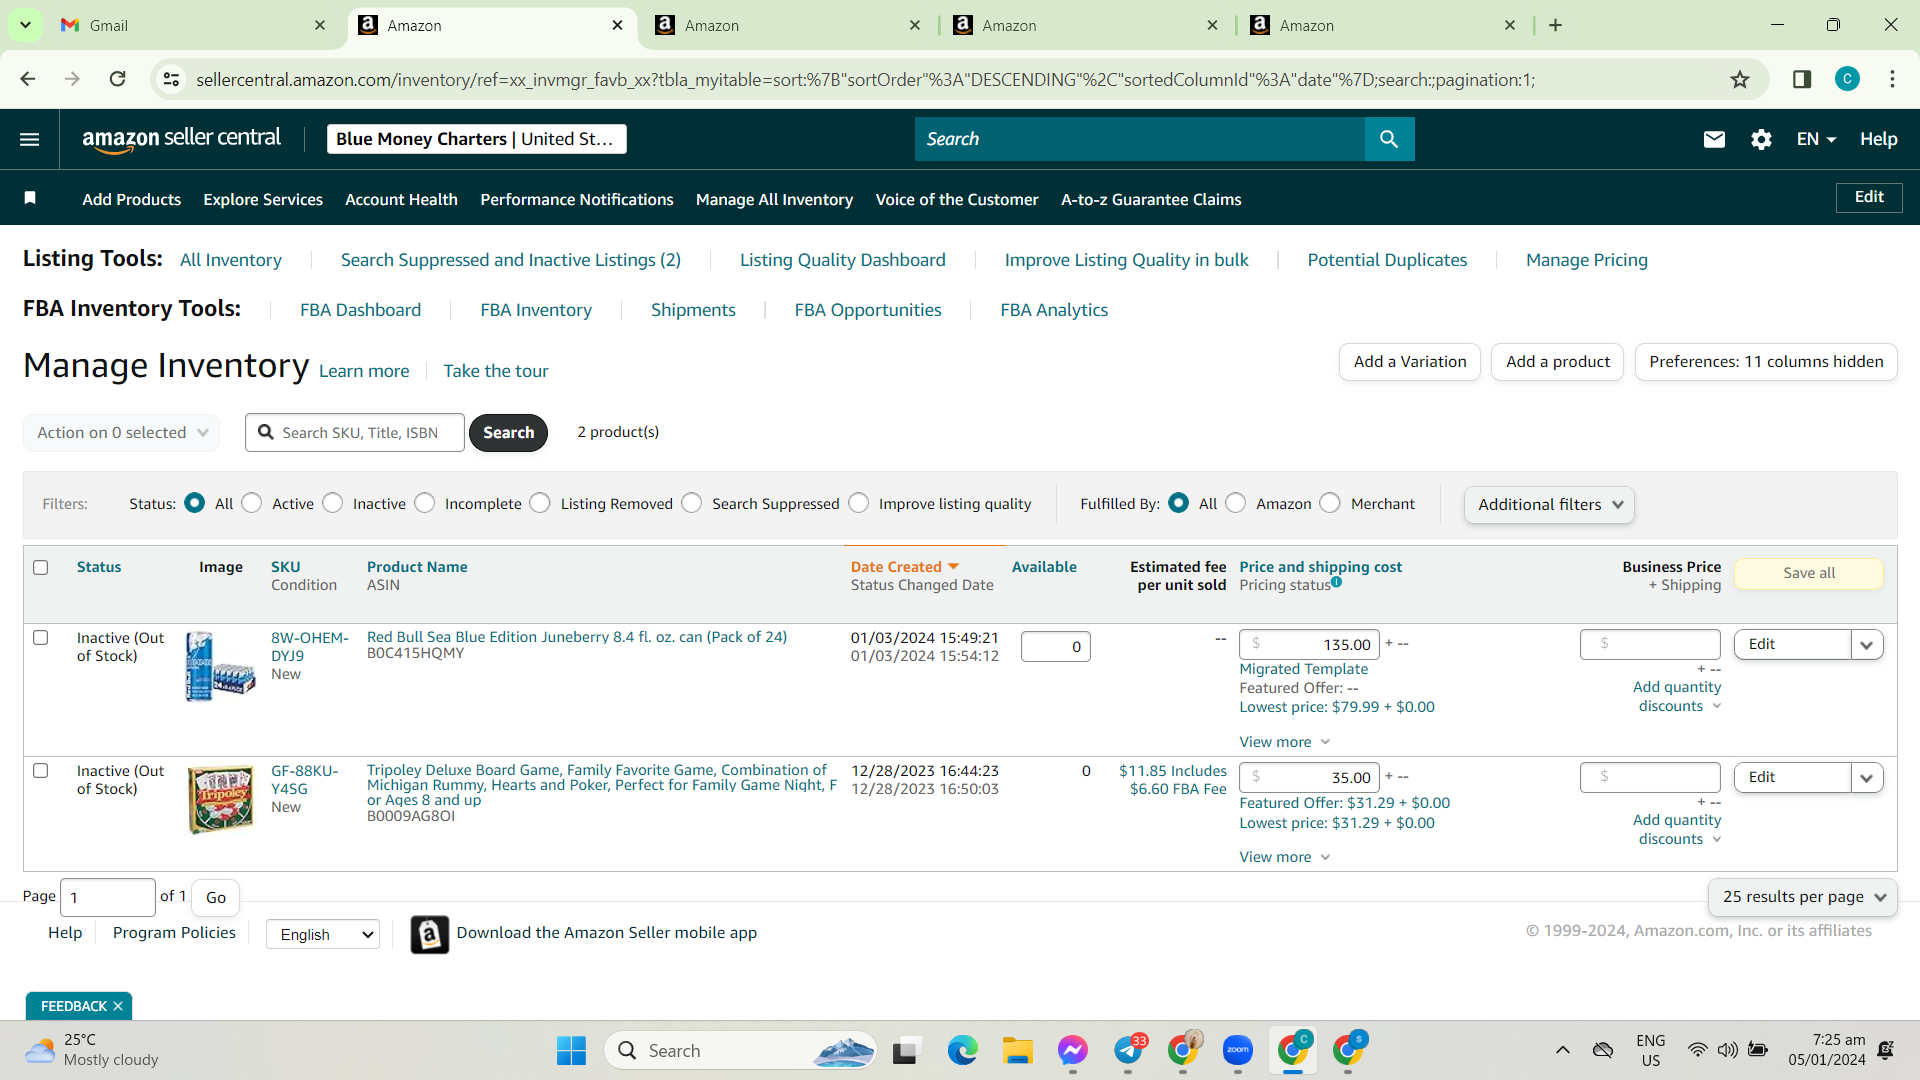
Task: Expand View more for Red Bull pricing
Action: point(1285,742)
